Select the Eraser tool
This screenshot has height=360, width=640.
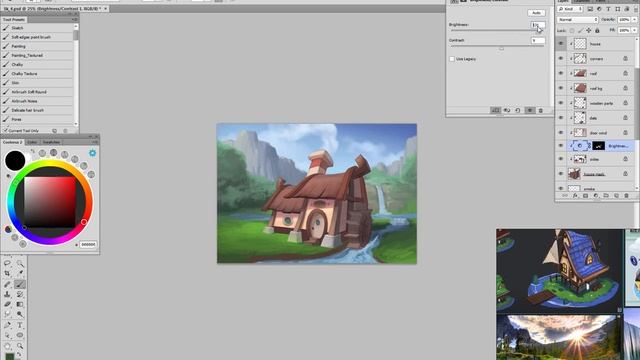tap(7, 304)
